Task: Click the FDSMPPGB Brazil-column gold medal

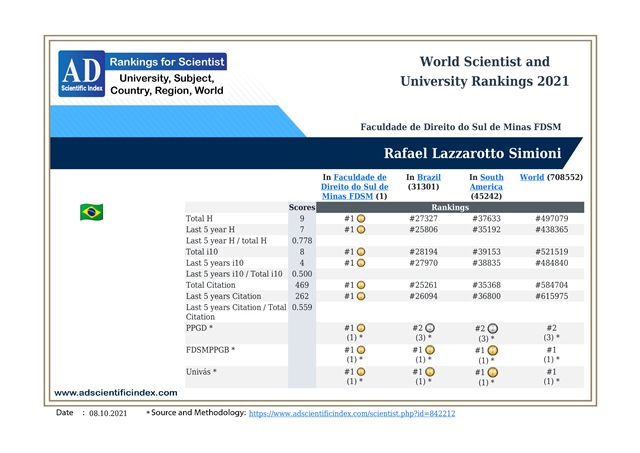Action: 430,350
